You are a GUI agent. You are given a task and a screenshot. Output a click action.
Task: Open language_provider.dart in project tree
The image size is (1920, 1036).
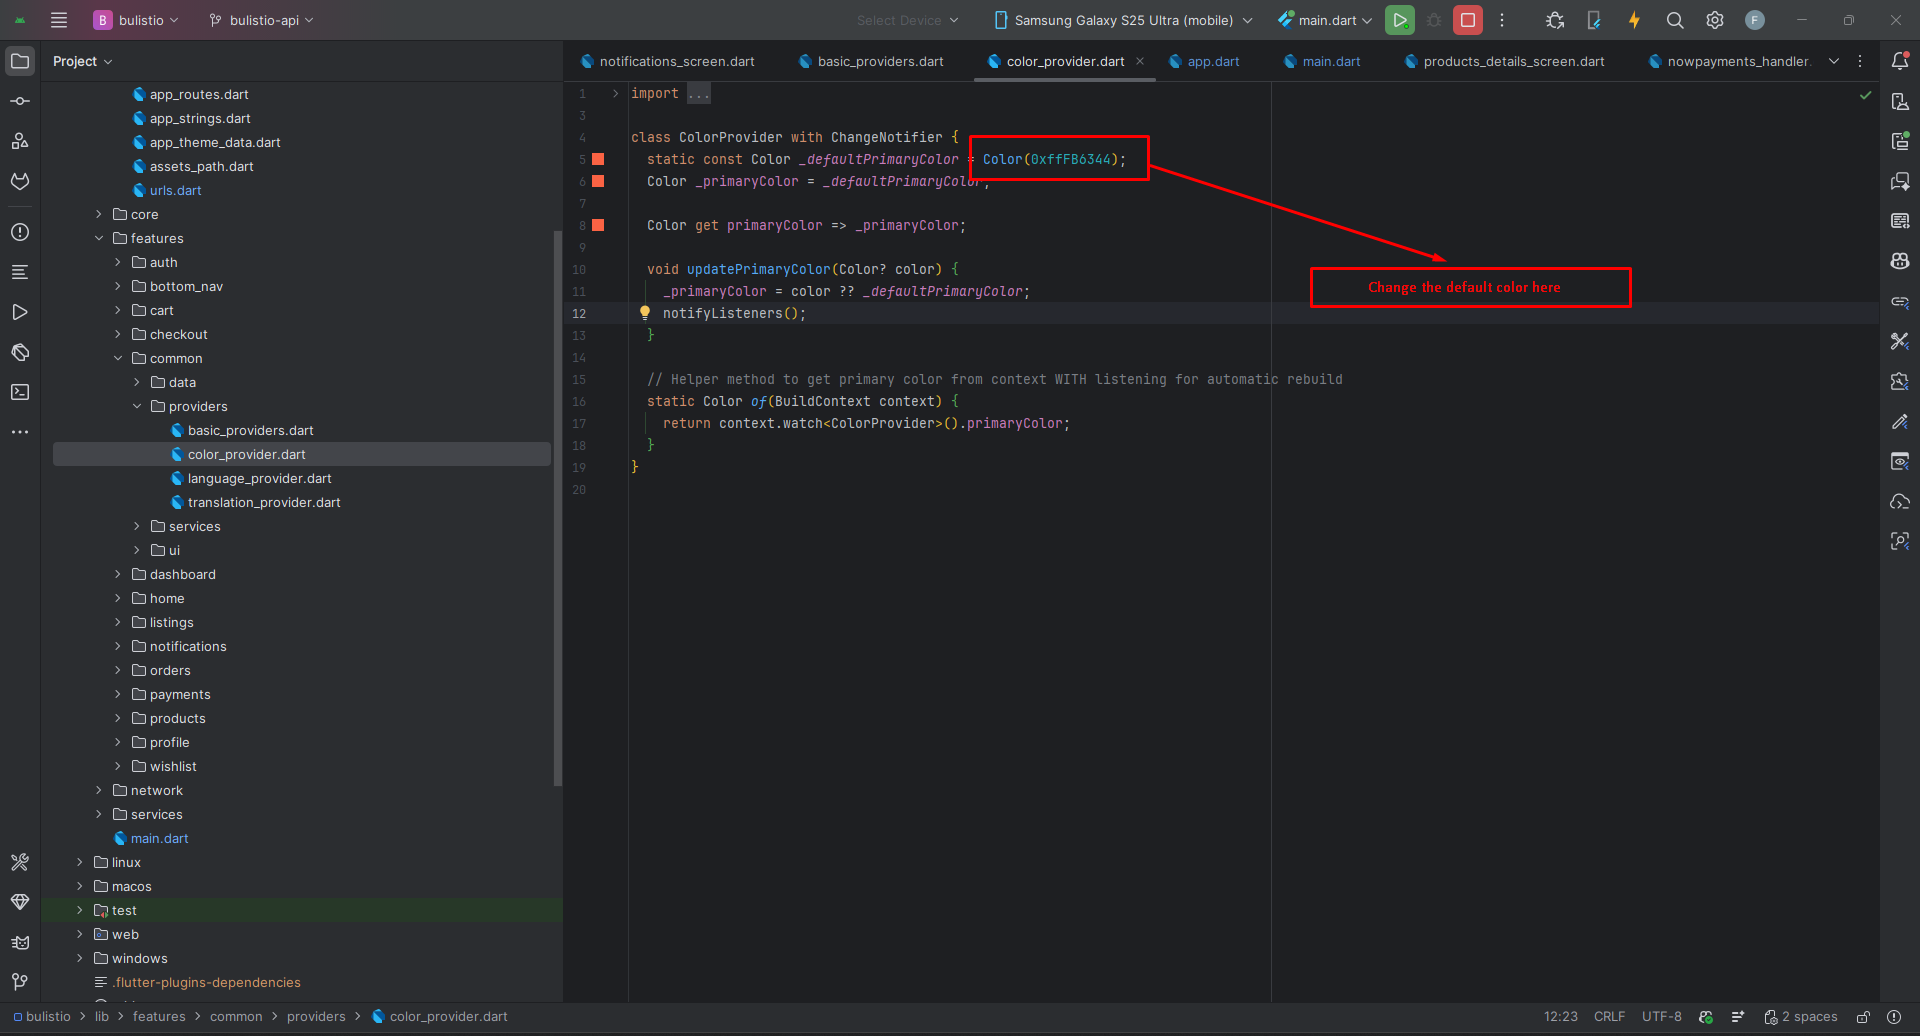click(x=259, y=478)
